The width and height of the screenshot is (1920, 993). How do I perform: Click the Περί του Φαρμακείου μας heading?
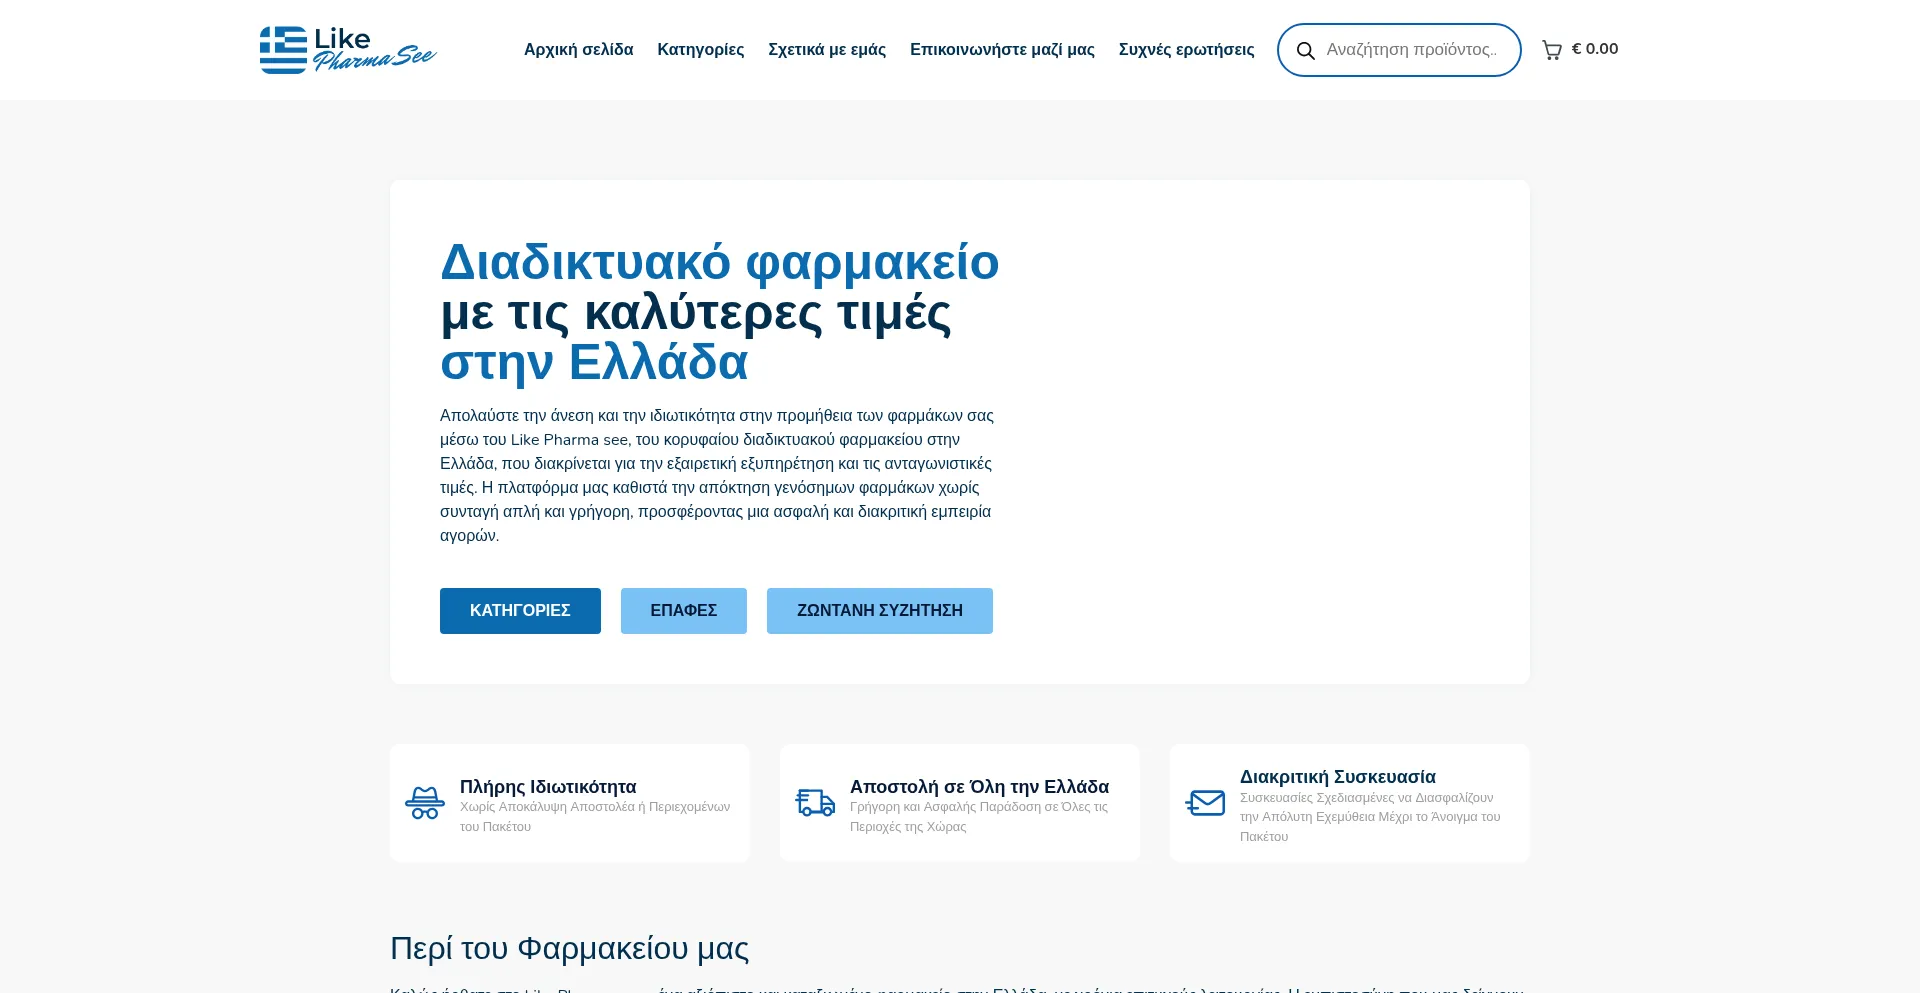click(x=569, y=948)
